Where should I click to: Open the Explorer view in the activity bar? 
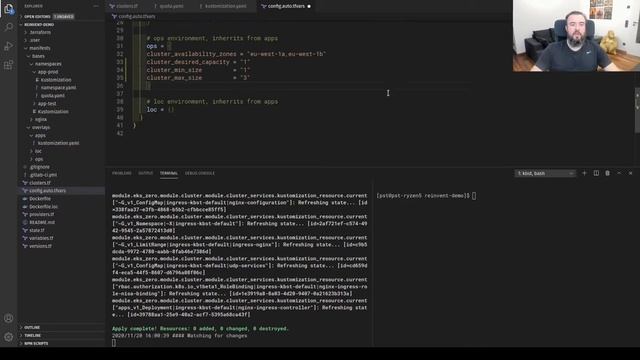pos(9,9)
